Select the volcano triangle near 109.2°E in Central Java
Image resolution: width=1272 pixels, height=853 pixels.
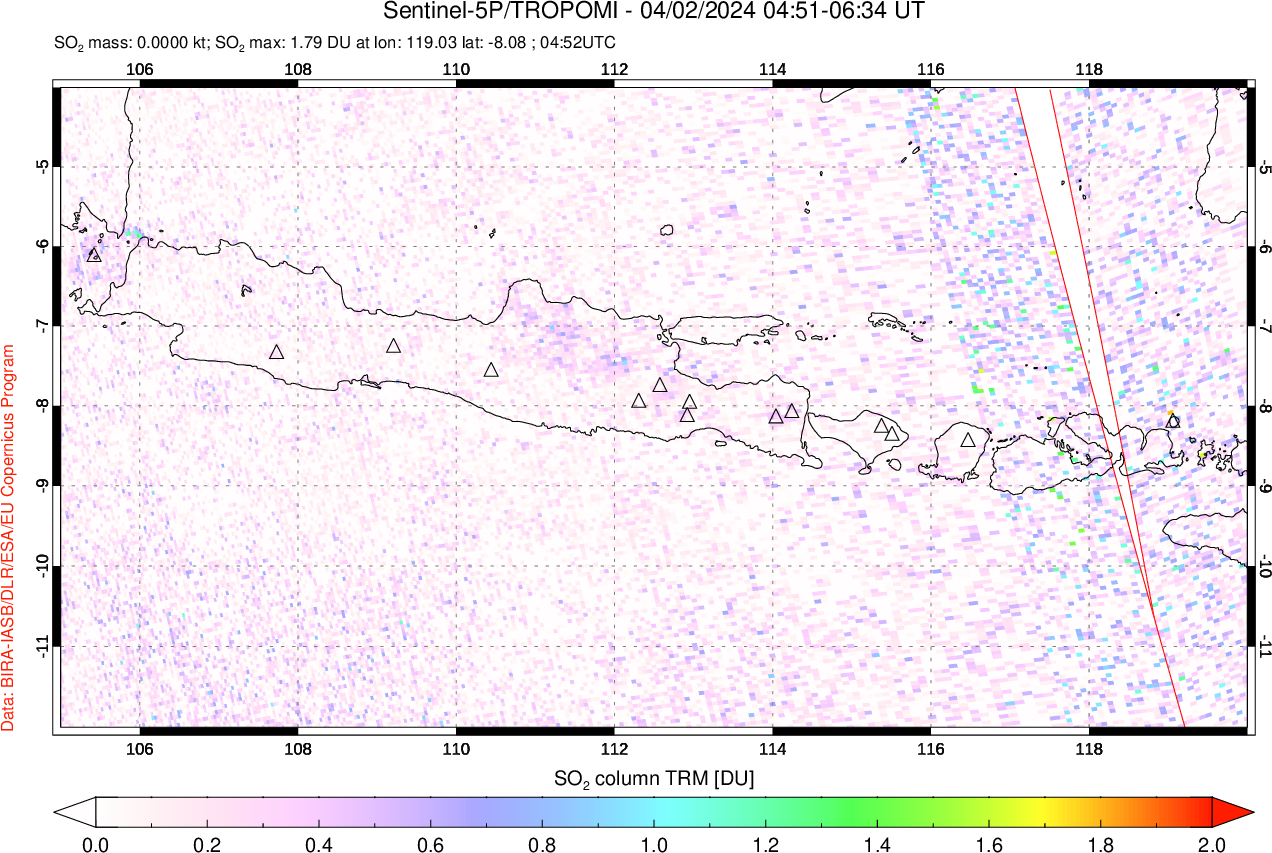click(x=394, y=346)
